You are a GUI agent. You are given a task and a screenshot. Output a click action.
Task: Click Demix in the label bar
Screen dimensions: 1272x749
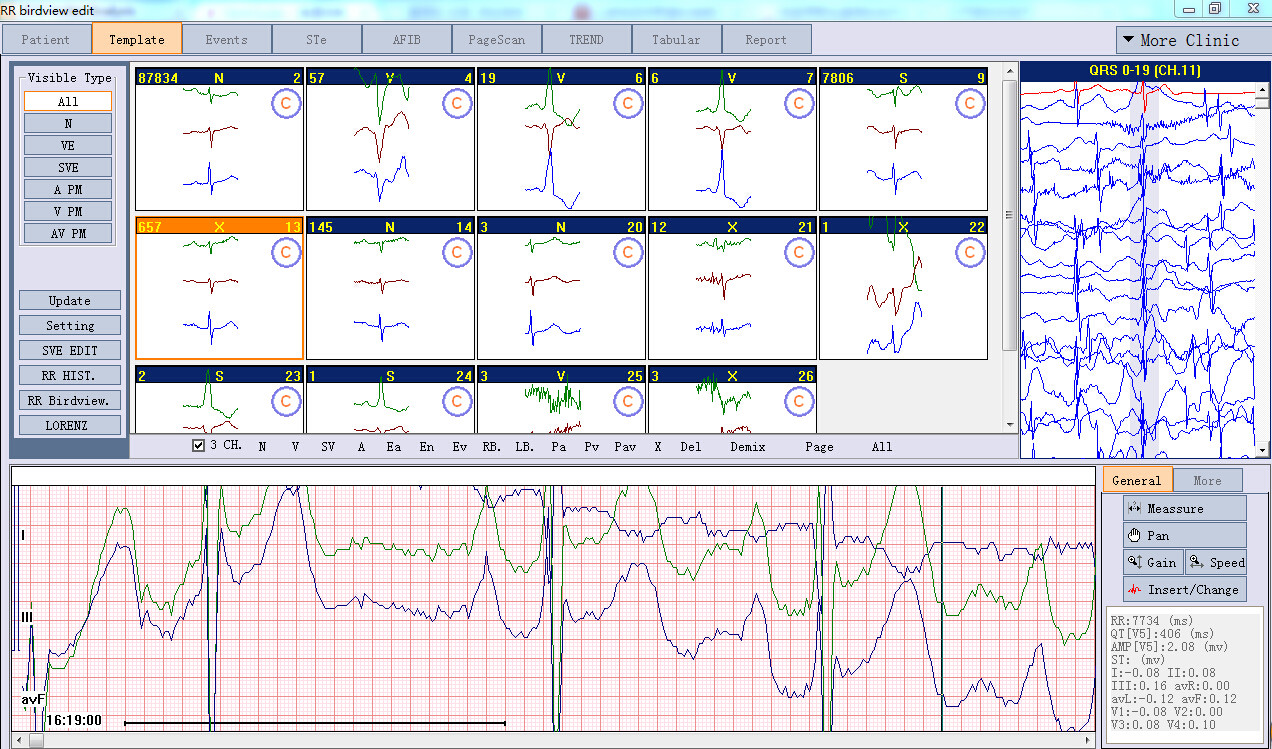point(748,447)
